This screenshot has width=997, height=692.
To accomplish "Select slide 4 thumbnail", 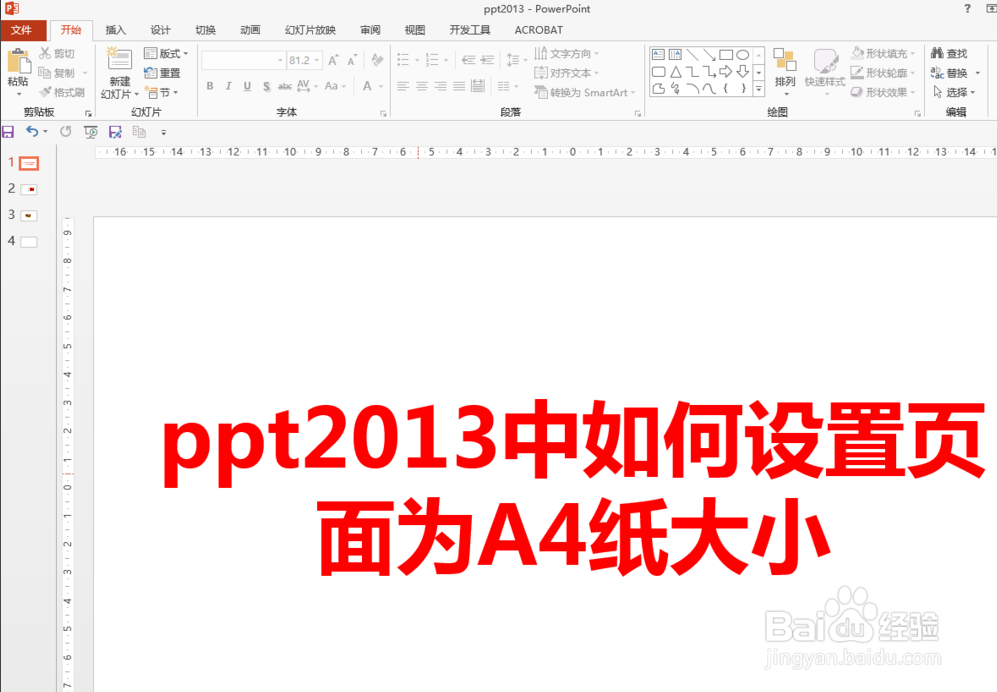I will coord(29,242).
